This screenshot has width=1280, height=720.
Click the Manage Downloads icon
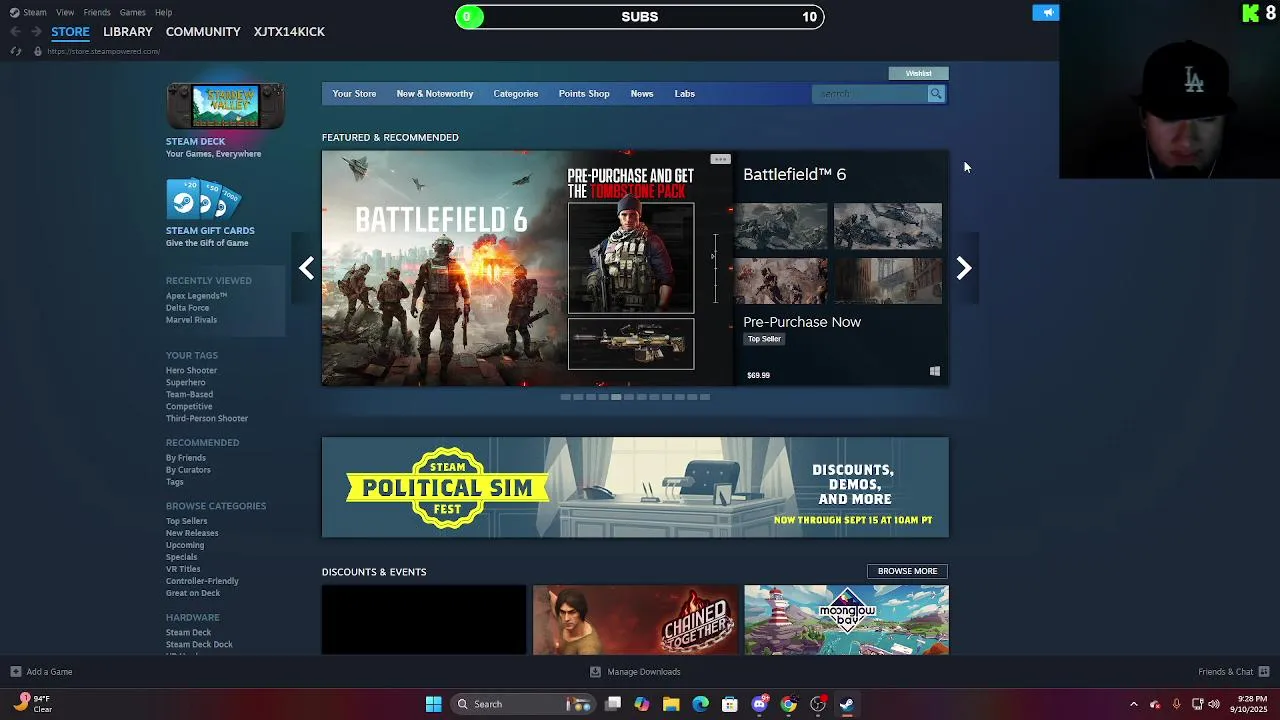pos(595,672)
